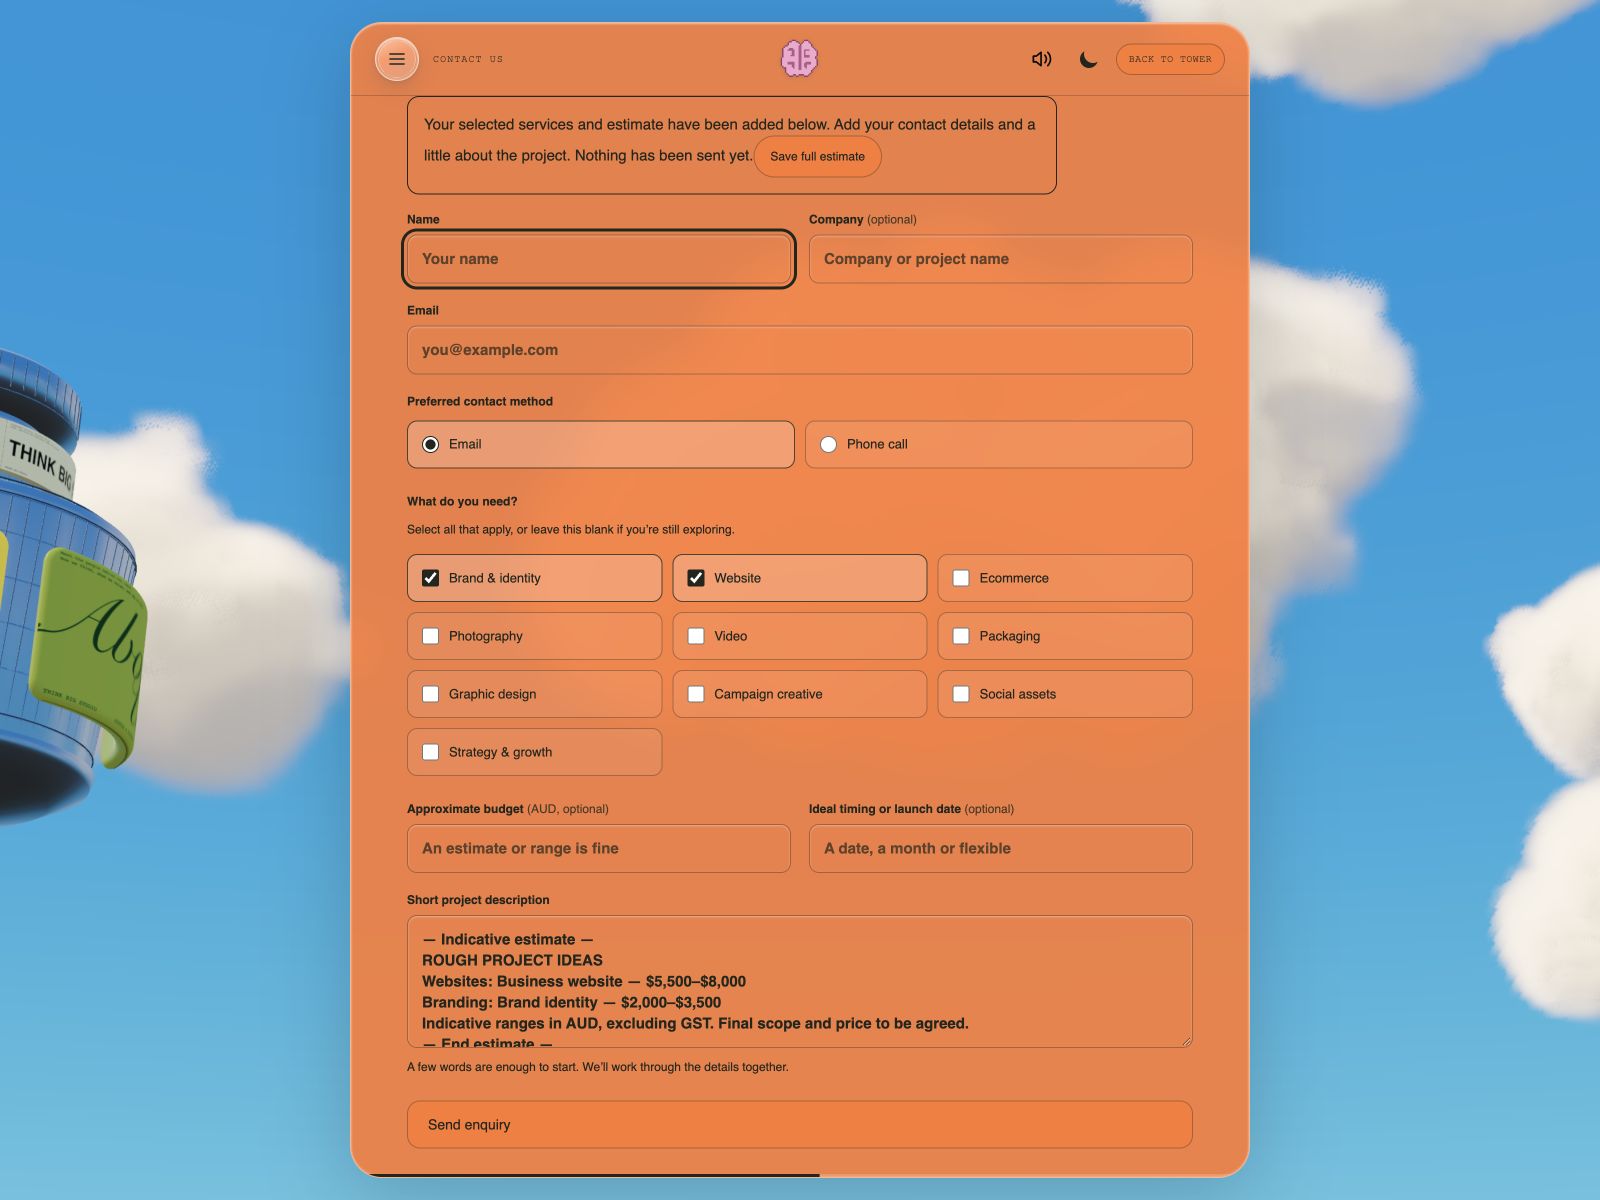
Task: Focus the Company or project name field
Action: click(1000, 259)
